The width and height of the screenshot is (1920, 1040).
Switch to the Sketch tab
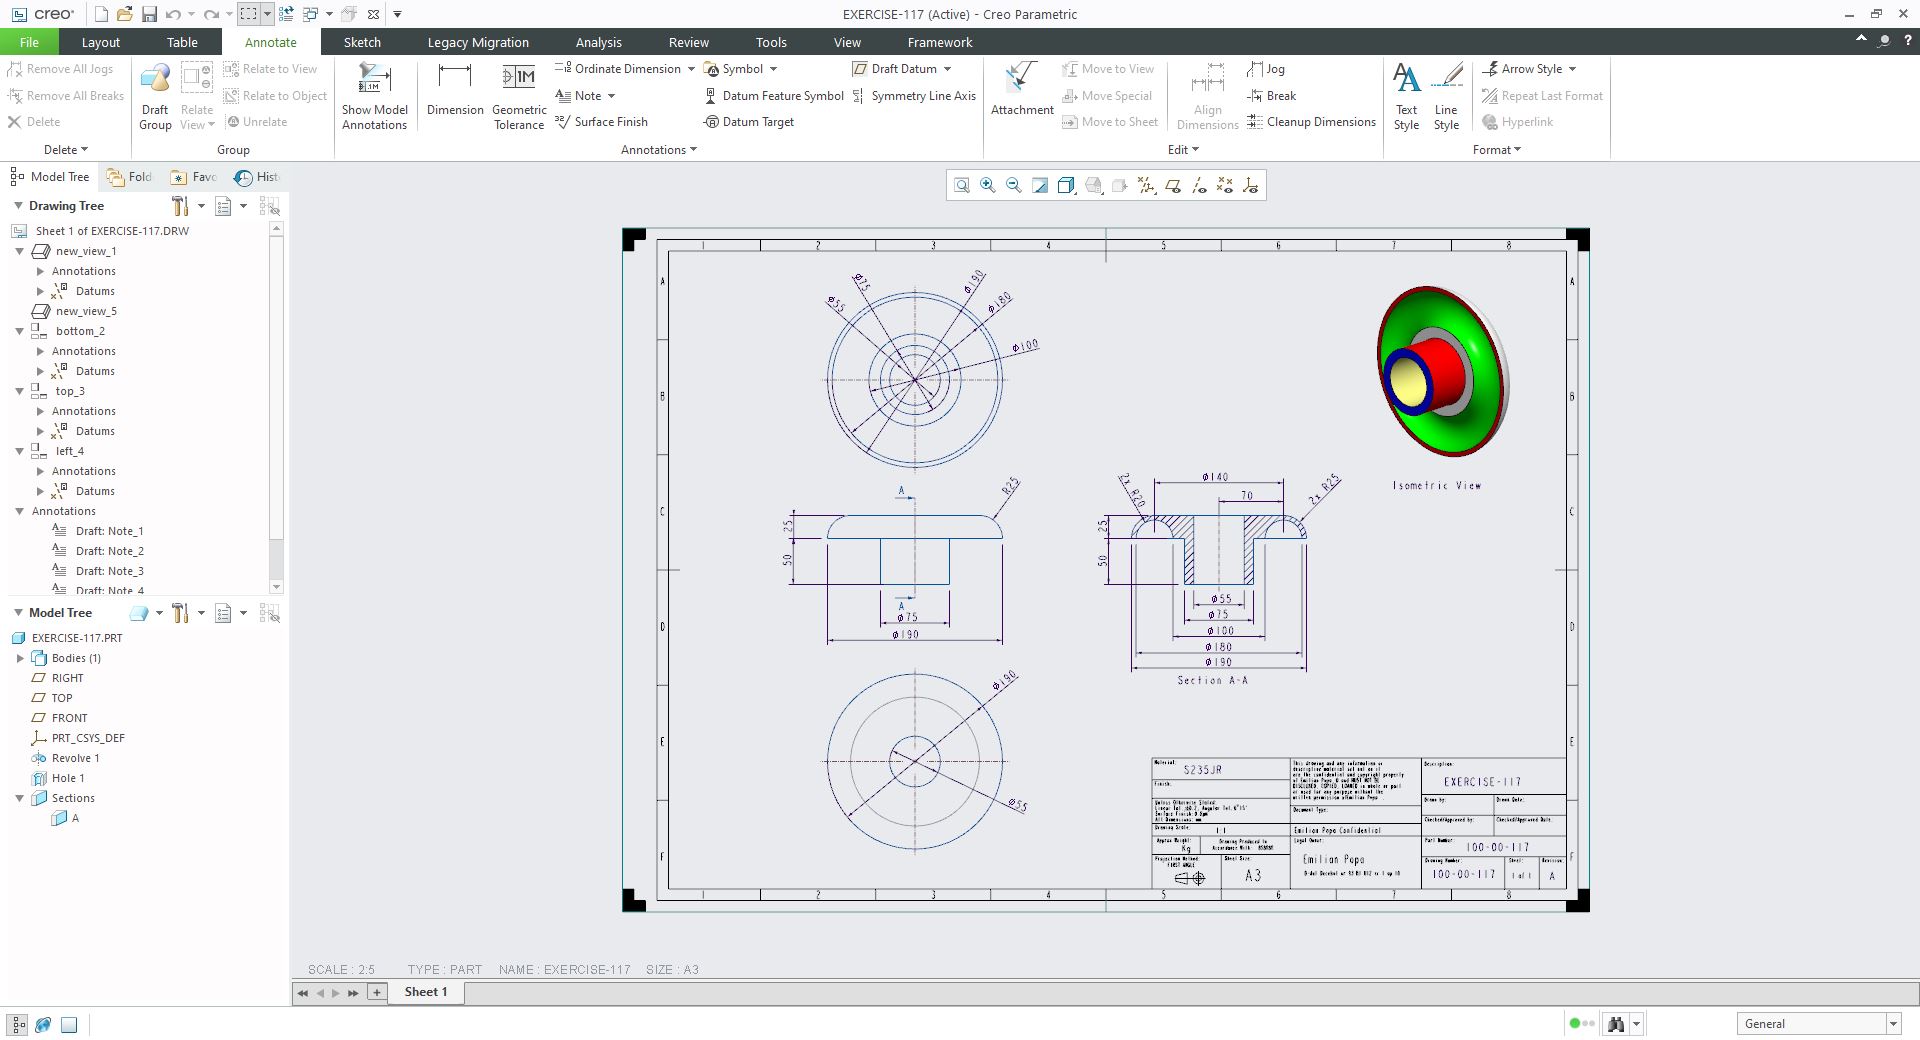[x=362, y=42]
